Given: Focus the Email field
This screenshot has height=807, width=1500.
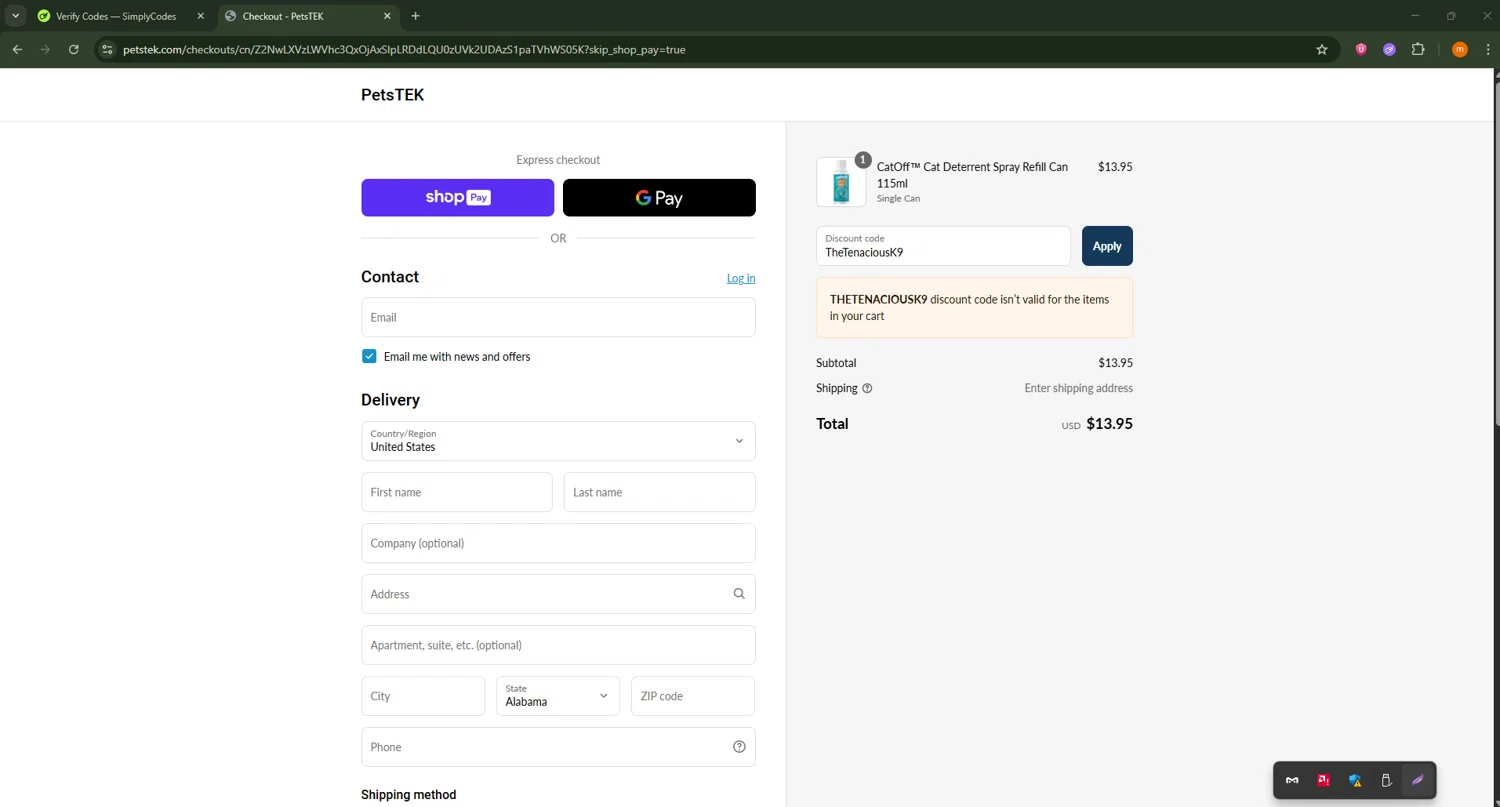Looking at the screenshot, I should (558, 317).
